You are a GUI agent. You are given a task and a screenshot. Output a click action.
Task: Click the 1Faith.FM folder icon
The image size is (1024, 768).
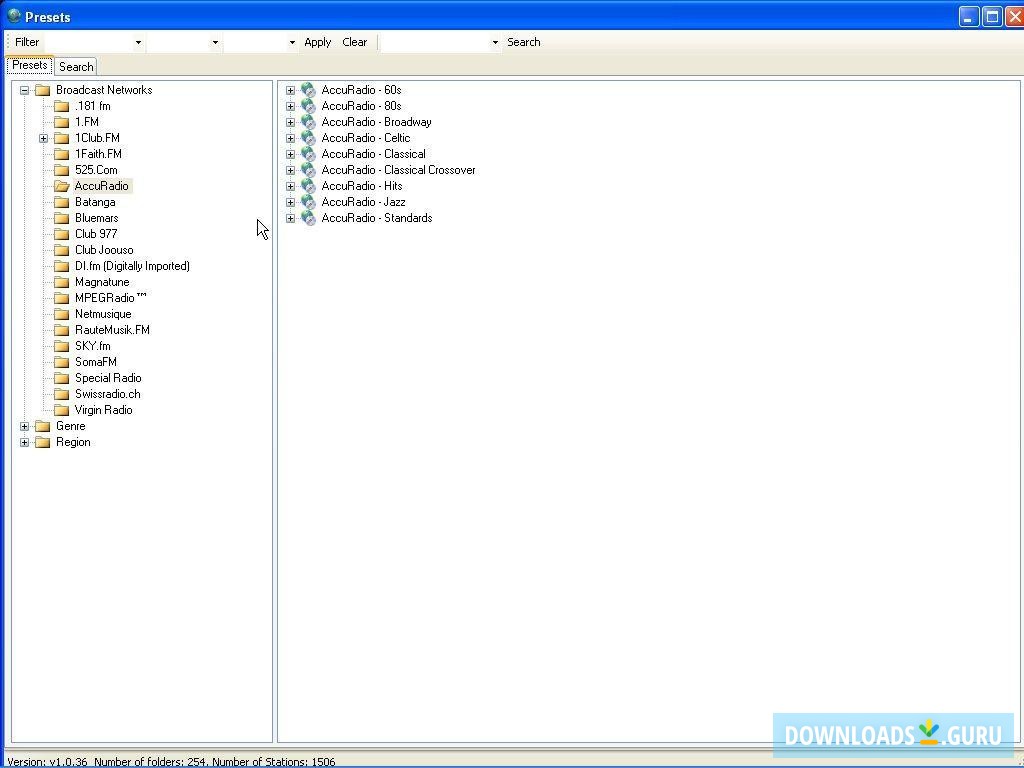(61, 154)
